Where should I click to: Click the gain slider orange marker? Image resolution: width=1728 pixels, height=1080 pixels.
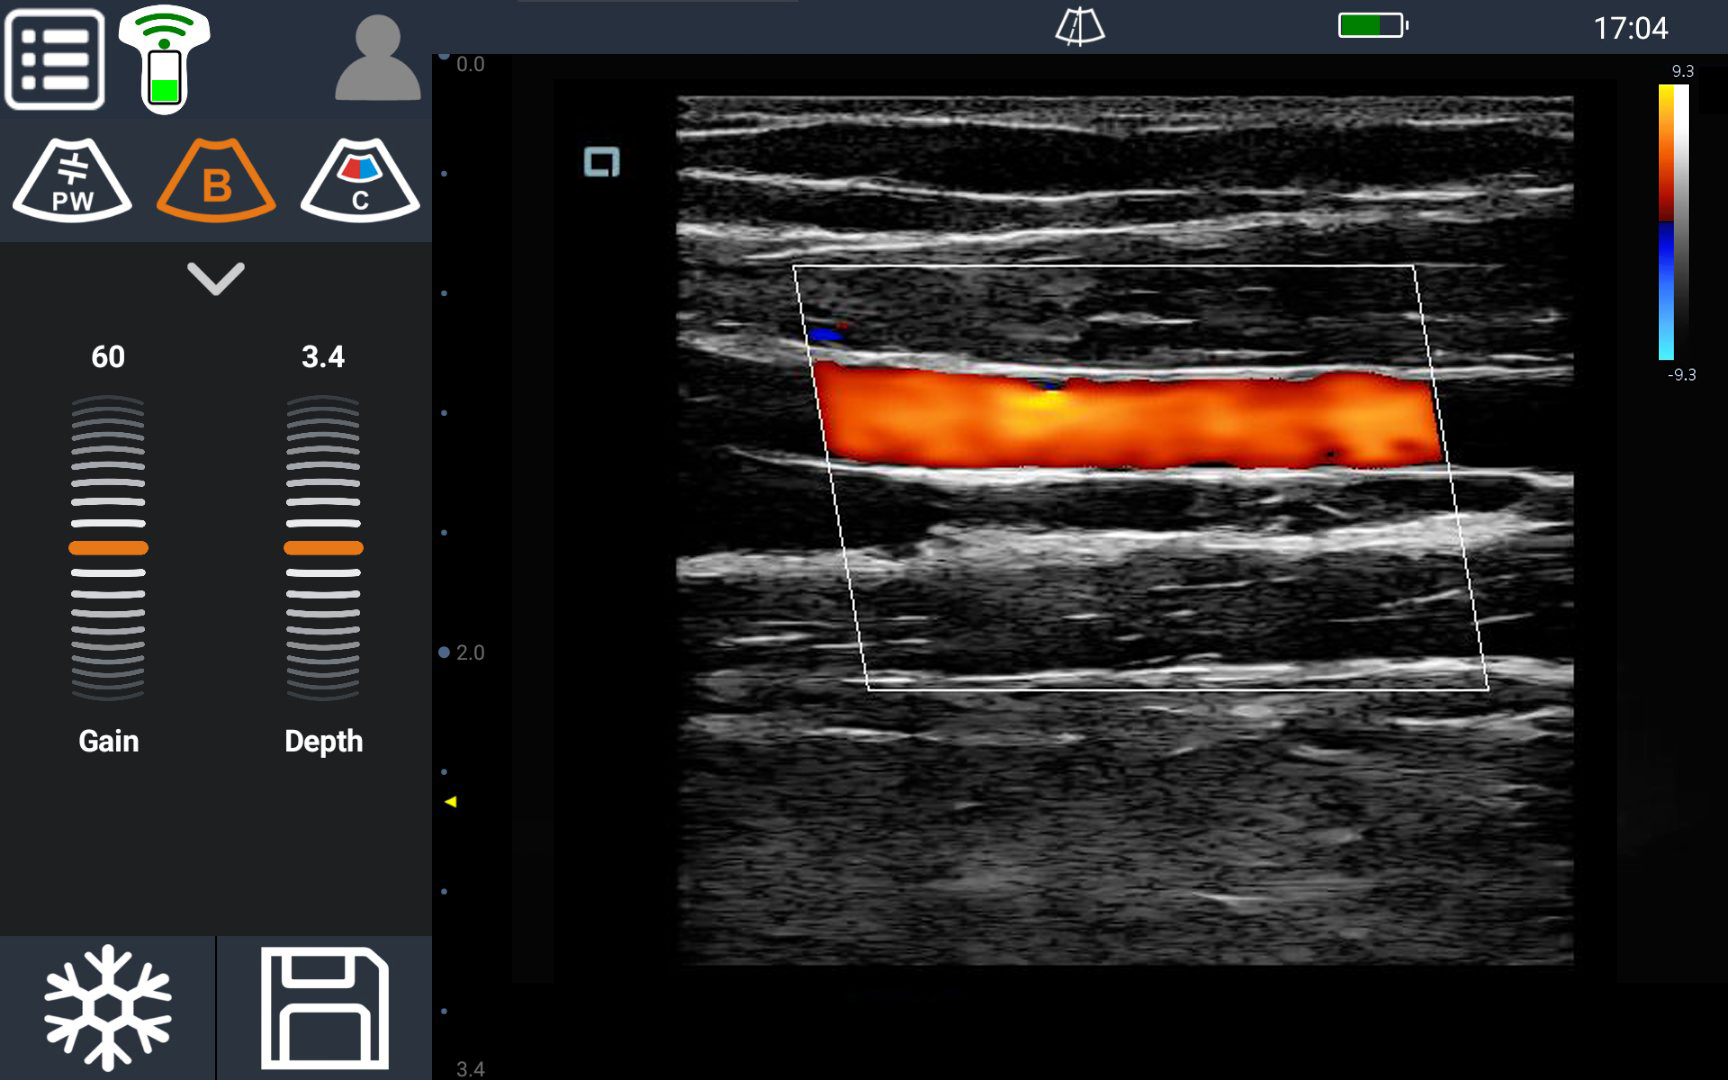pos(108,548)
